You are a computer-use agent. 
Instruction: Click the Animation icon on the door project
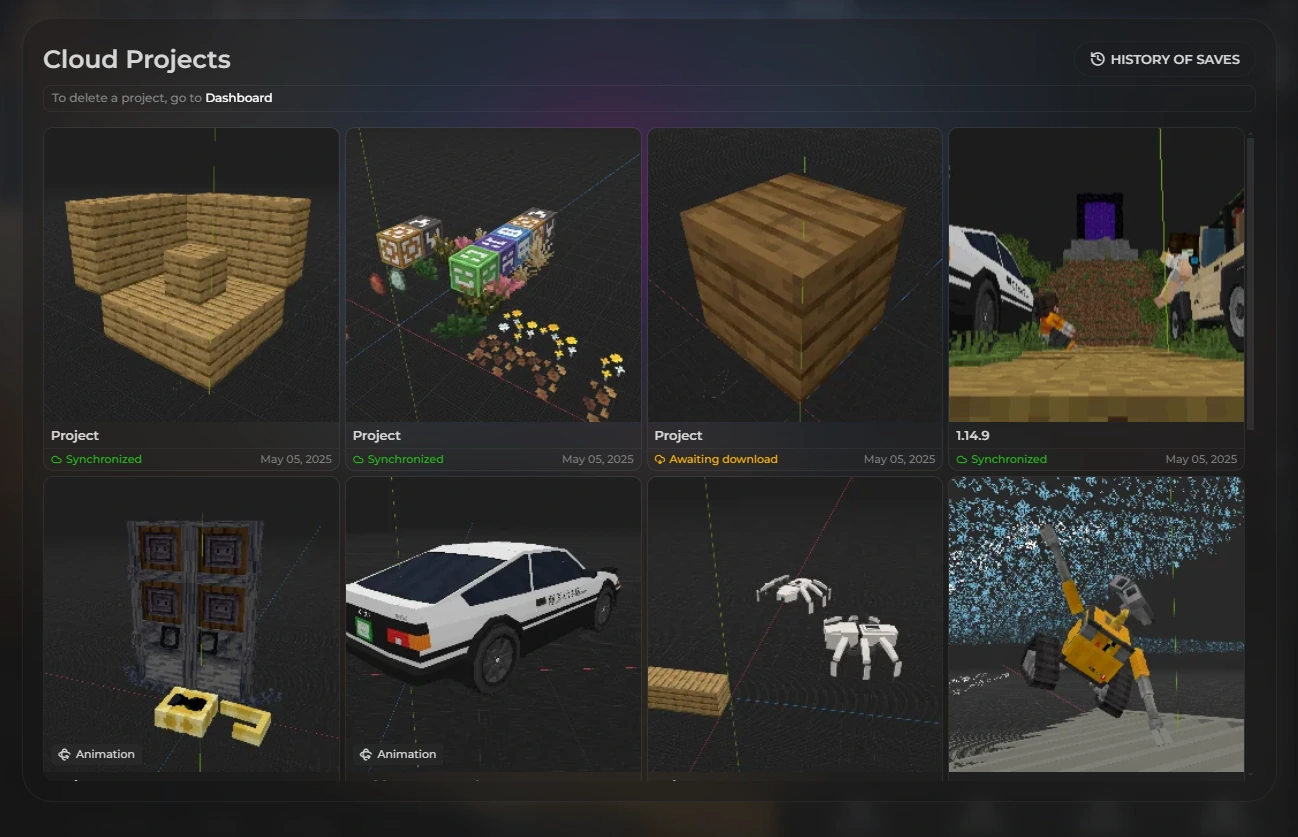point(64,754)
